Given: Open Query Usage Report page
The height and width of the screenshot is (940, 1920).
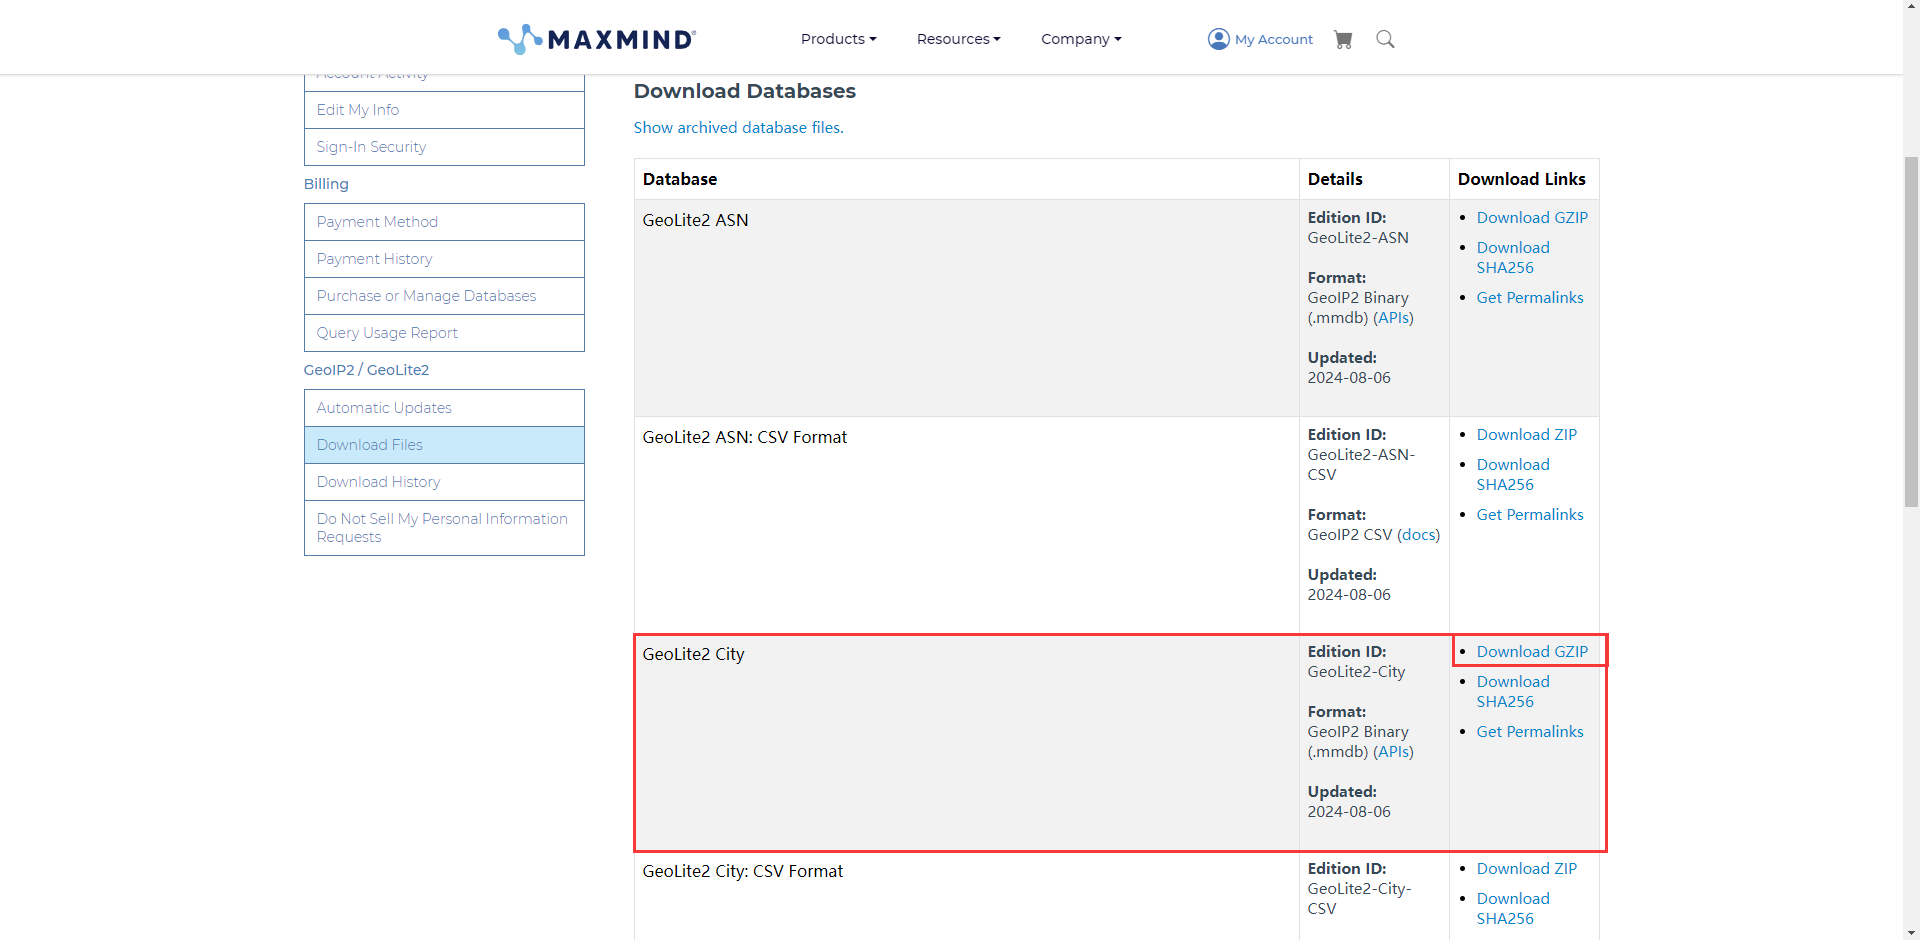Looking at the screenshot, I should point(444,333).
